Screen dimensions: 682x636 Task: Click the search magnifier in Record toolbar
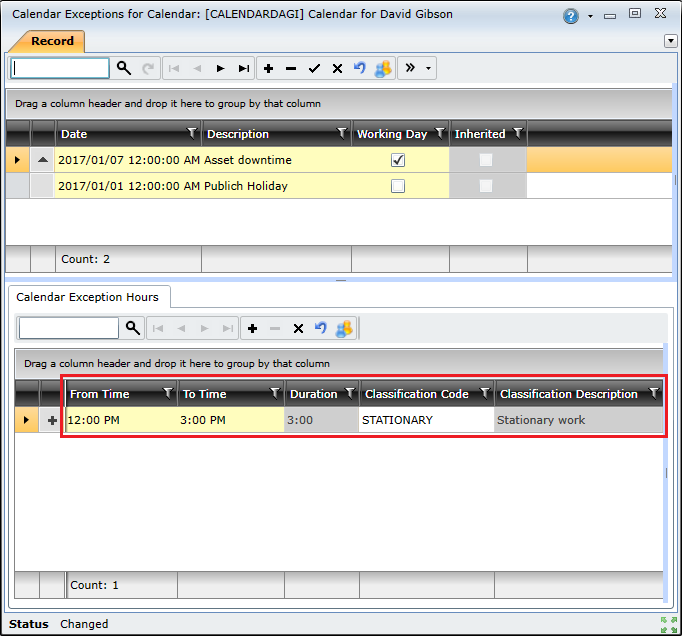pos(124,68)
